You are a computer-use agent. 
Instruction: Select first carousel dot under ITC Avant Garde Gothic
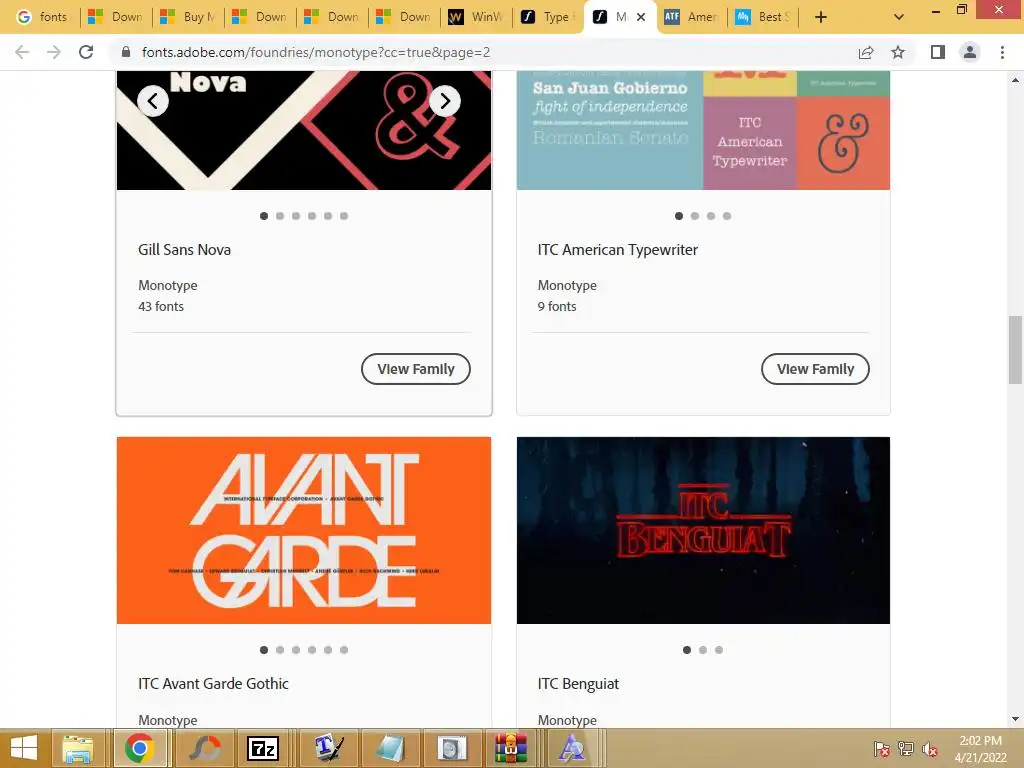[264, 650]
